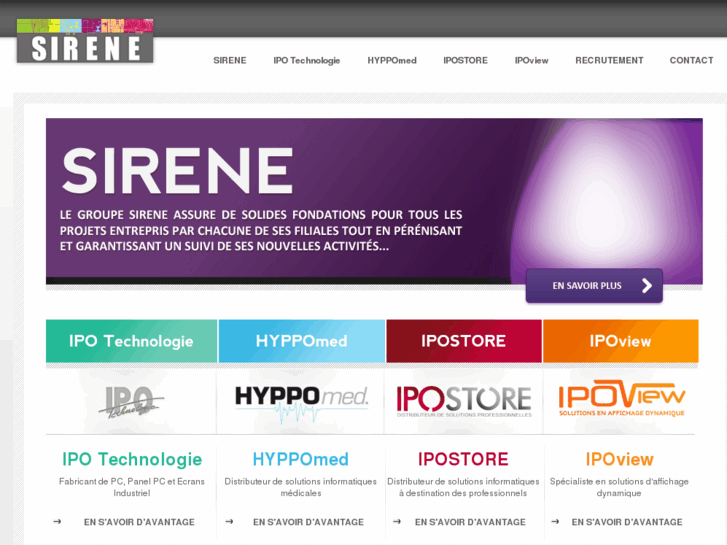Viewport: 727px width, 545px height.
Task: Click EN S'AVOIR D'AVANTAGE under IPO Technologie
Action: click(x=139, y=522)
